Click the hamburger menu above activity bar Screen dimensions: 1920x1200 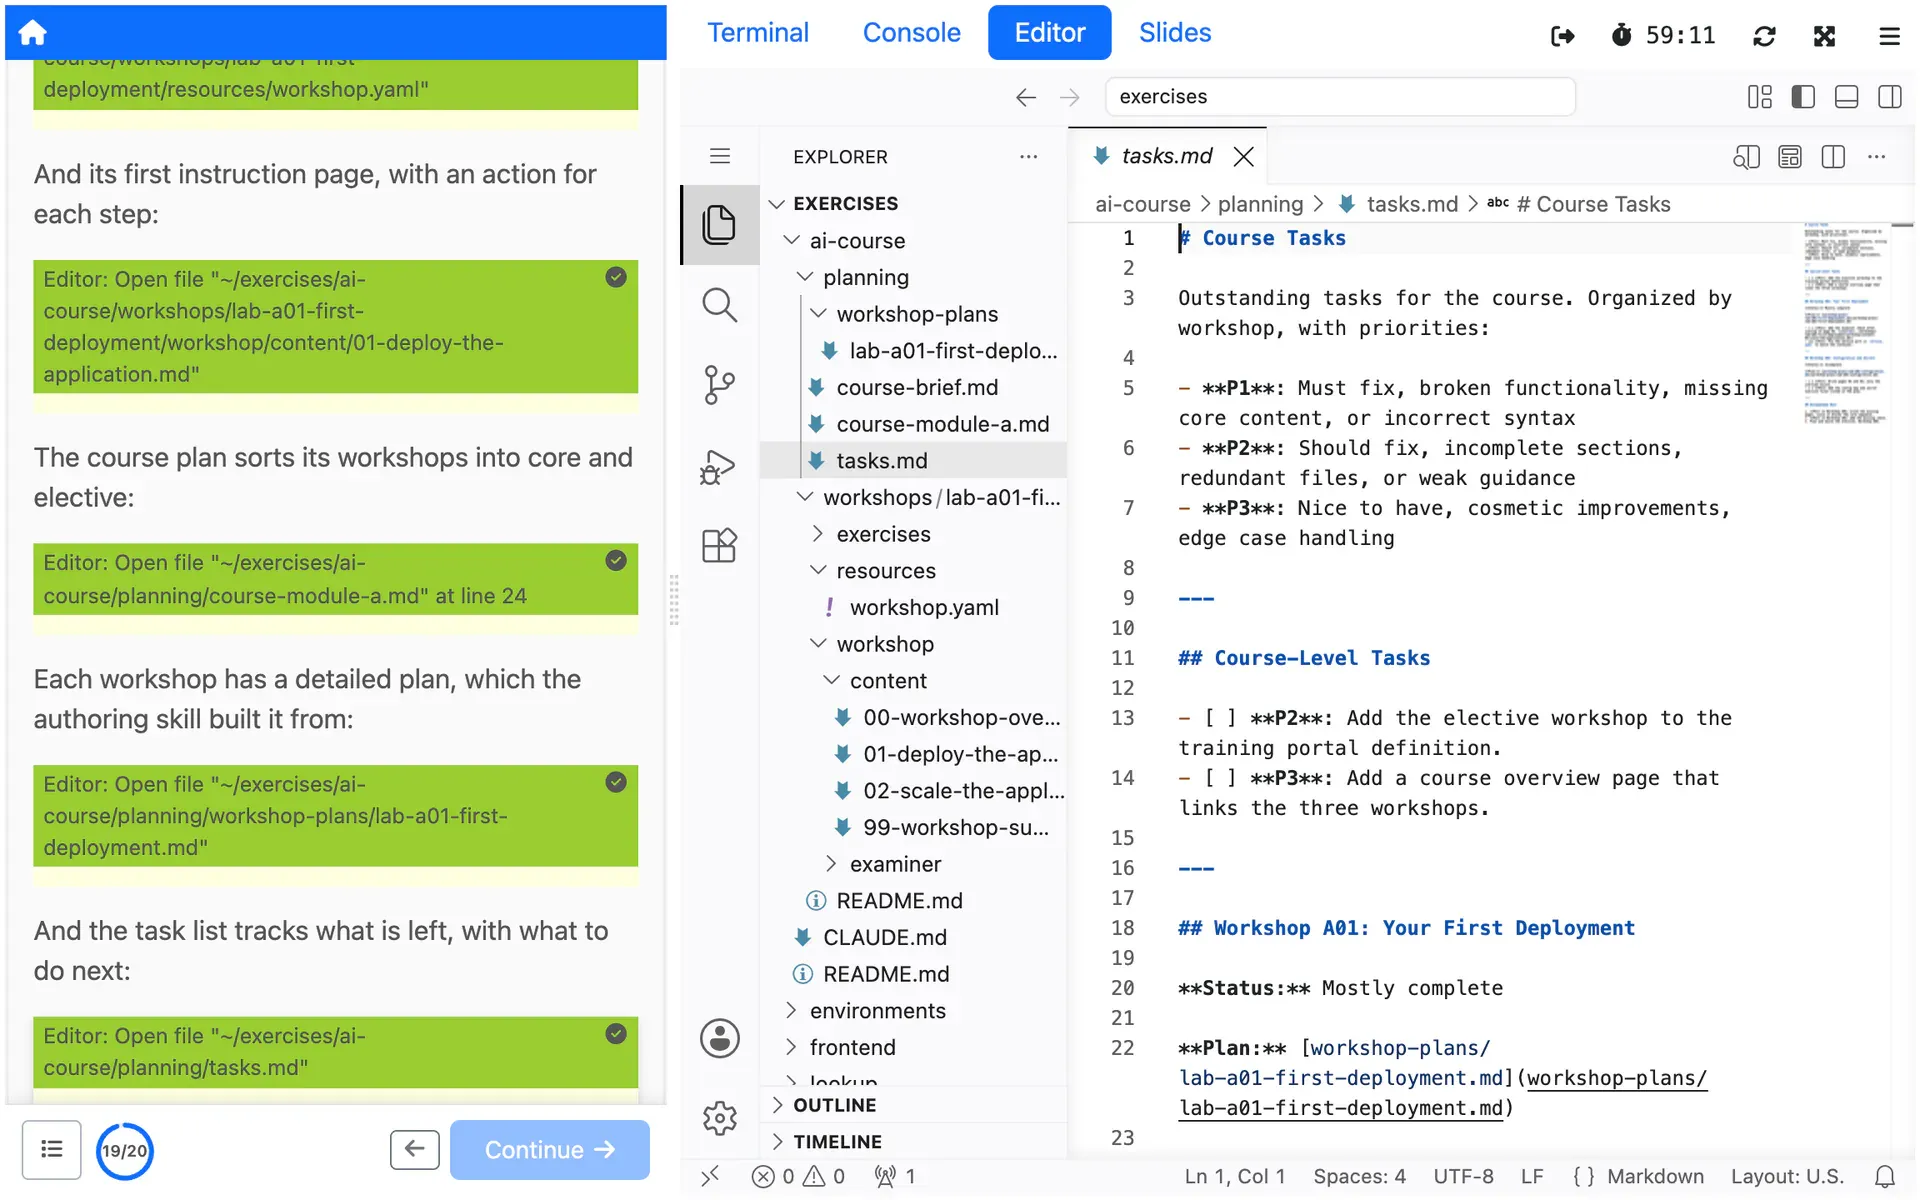coord(720,156)
